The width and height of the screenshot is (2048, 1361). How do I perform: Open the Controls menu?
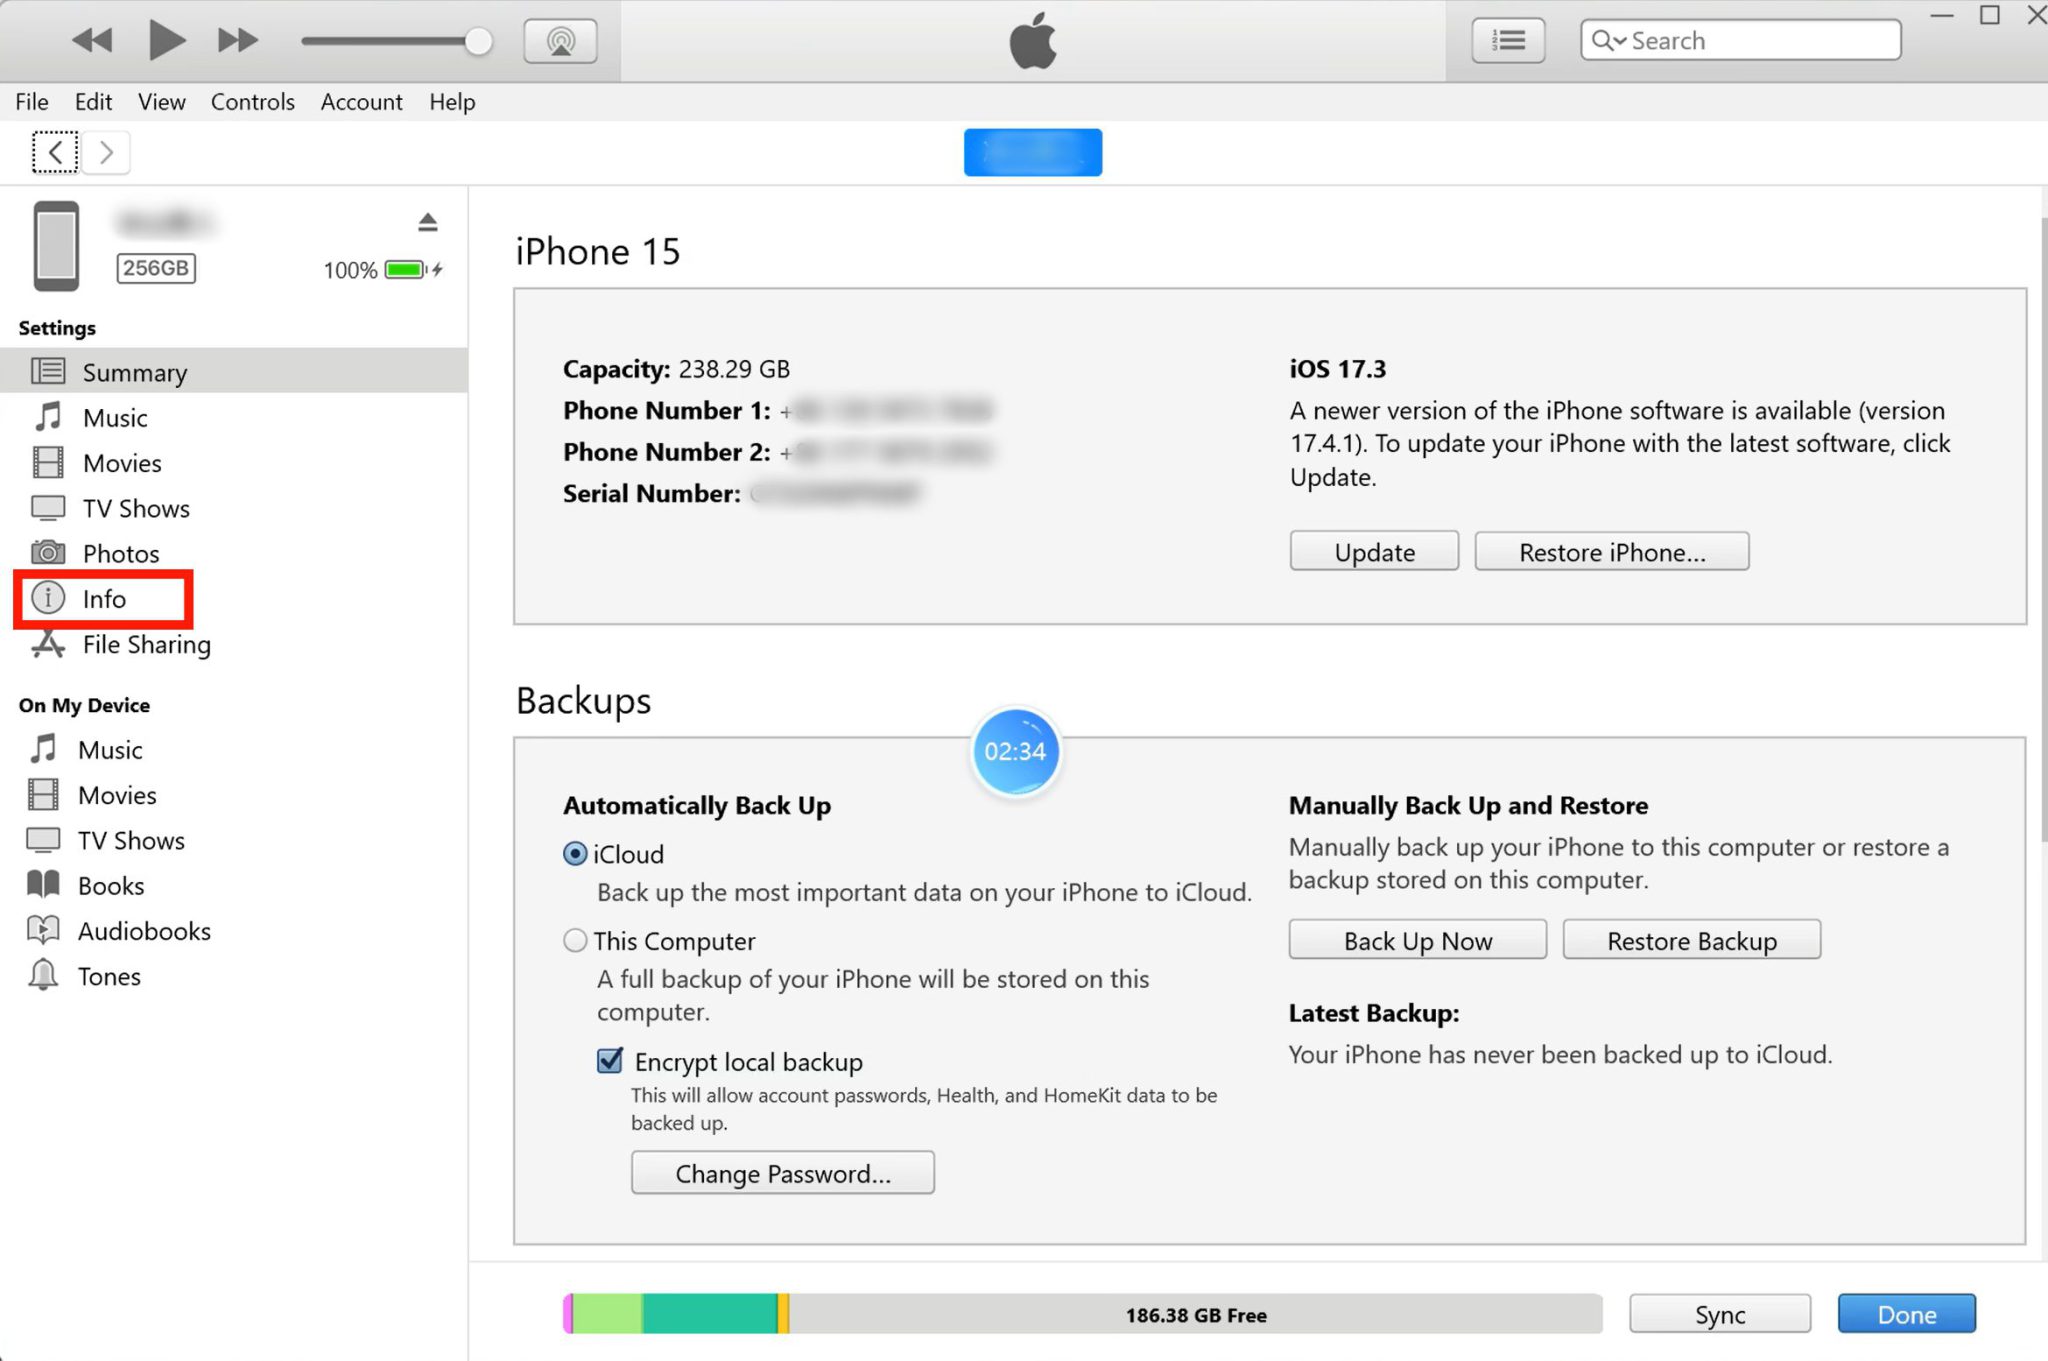click(252, 102)
